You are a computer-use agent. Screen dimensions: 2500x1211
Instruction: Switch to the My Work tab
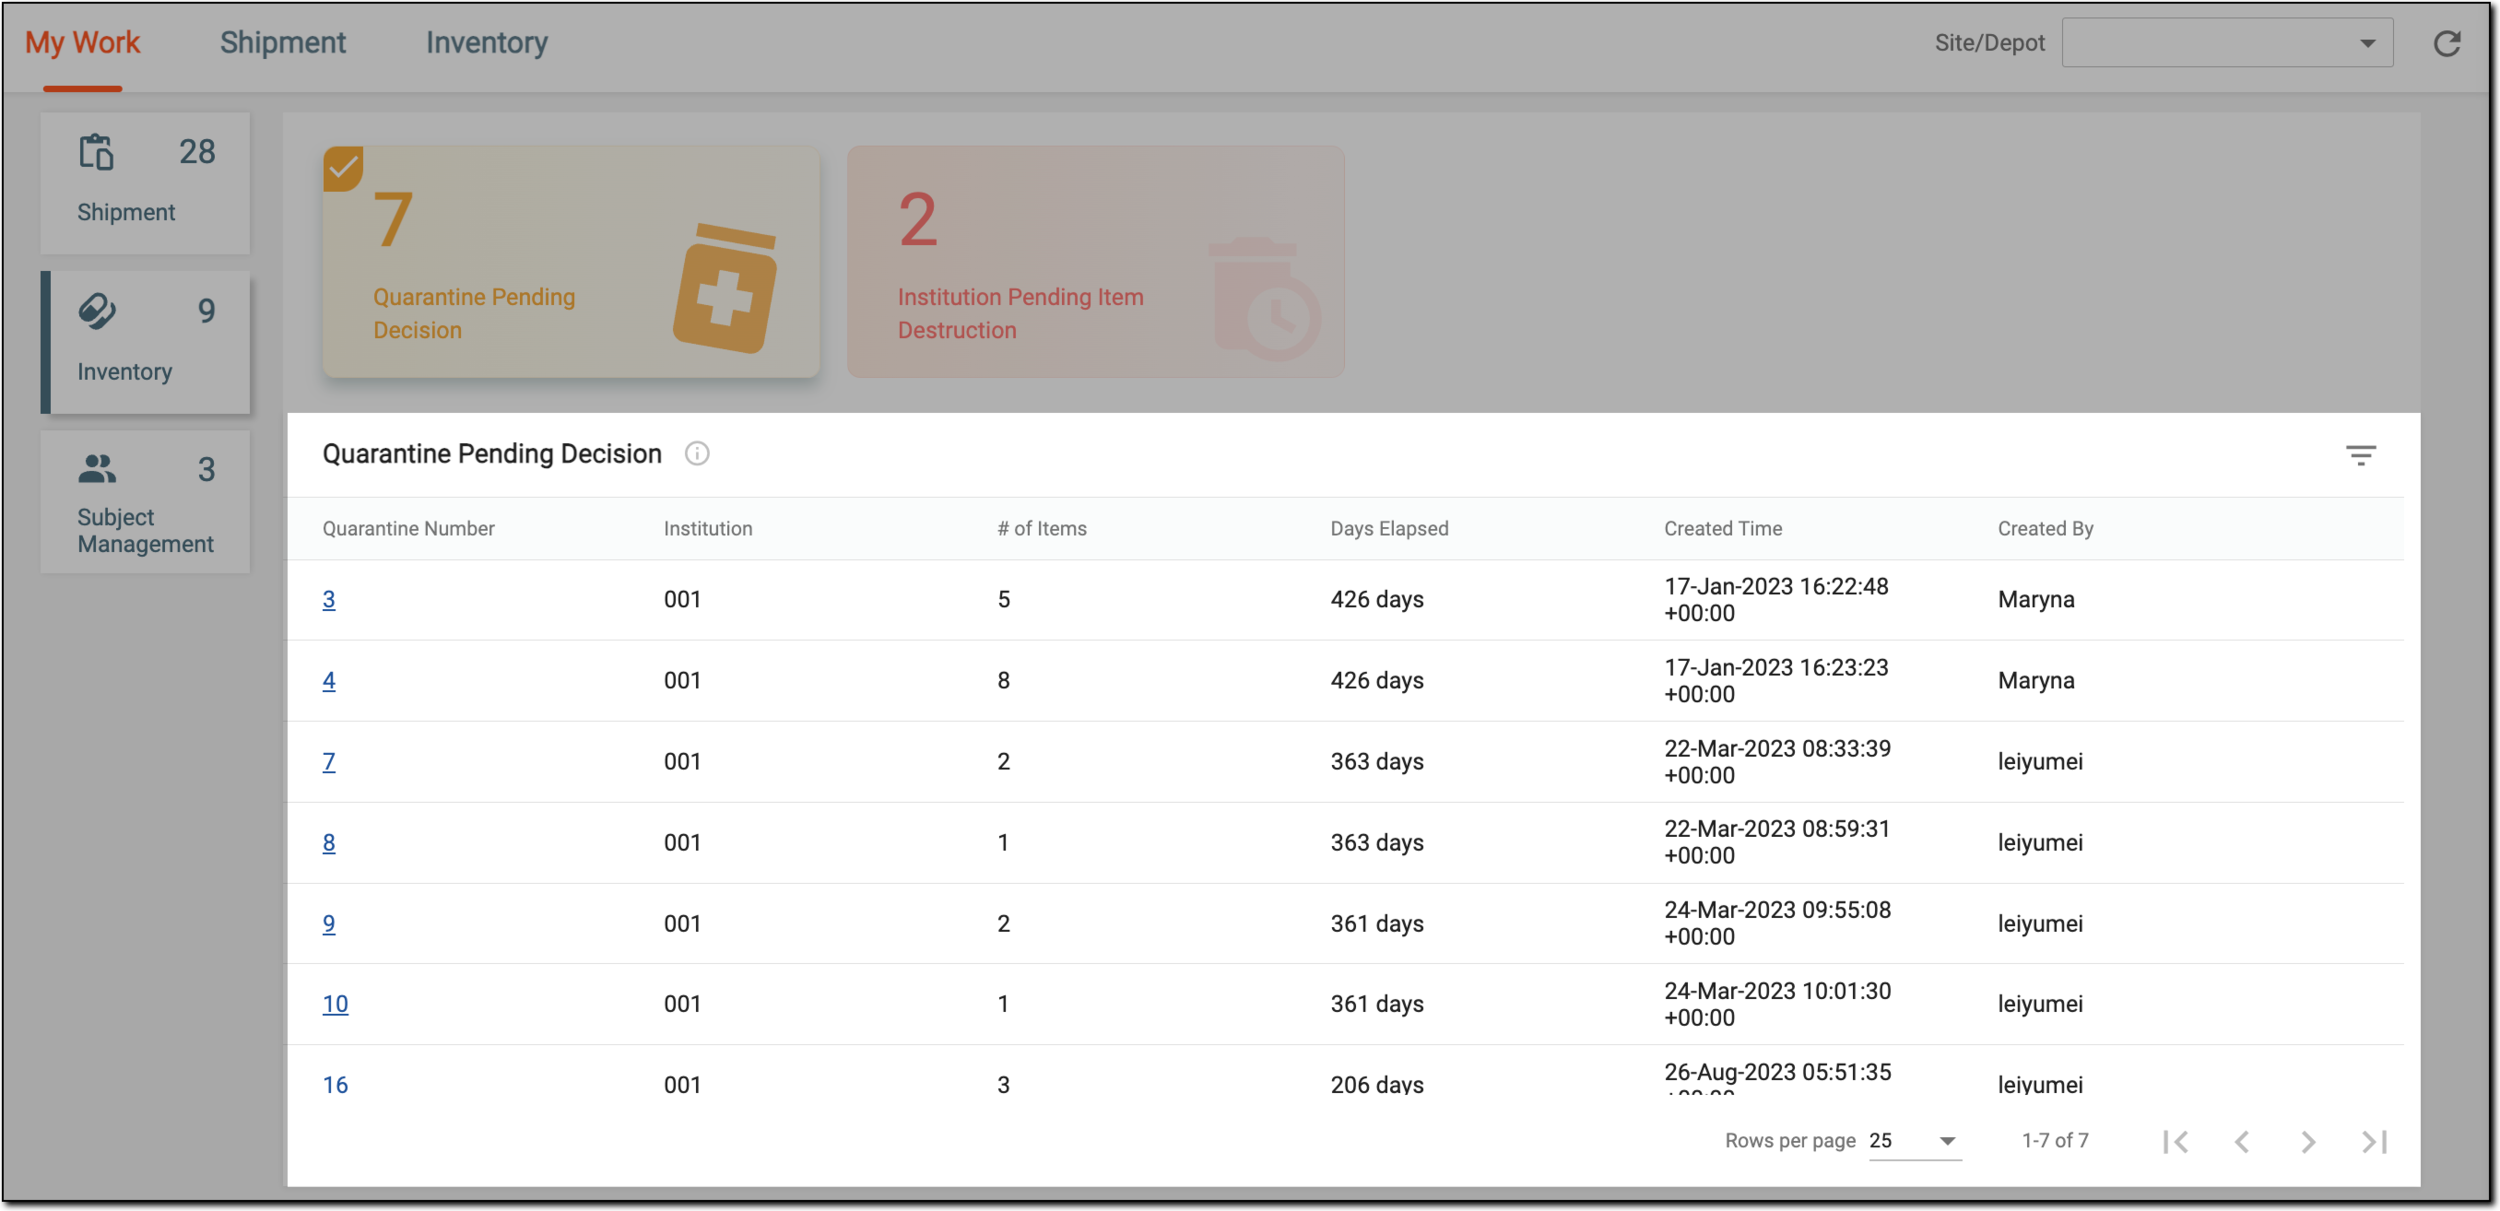pyautogui.click(x=82, y=43)
